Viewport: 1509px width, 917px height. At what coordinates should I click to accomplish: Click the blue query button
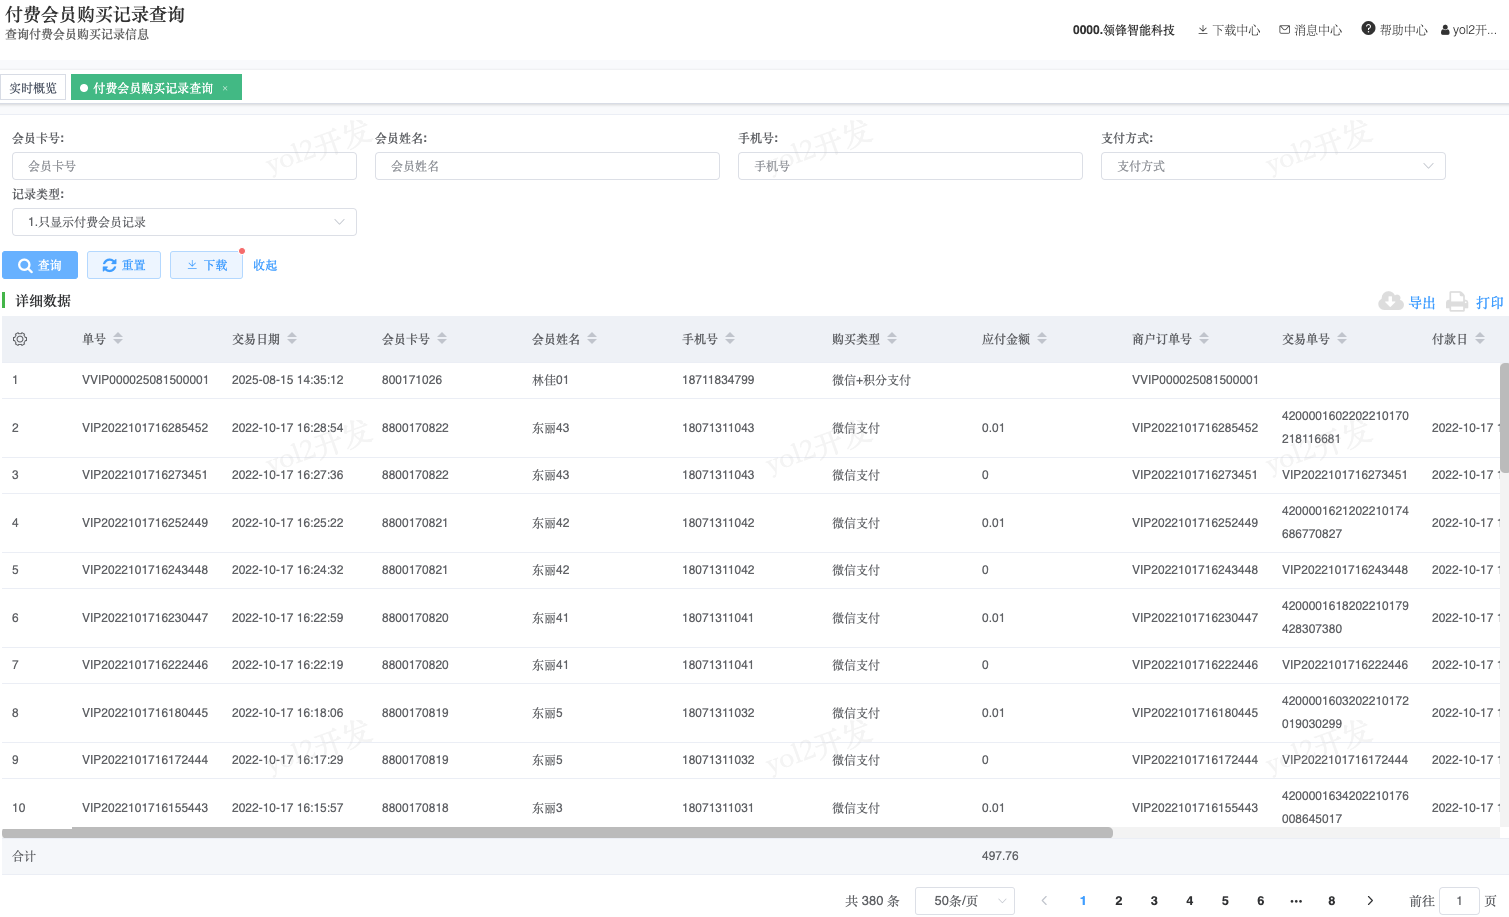click(40, 265)
